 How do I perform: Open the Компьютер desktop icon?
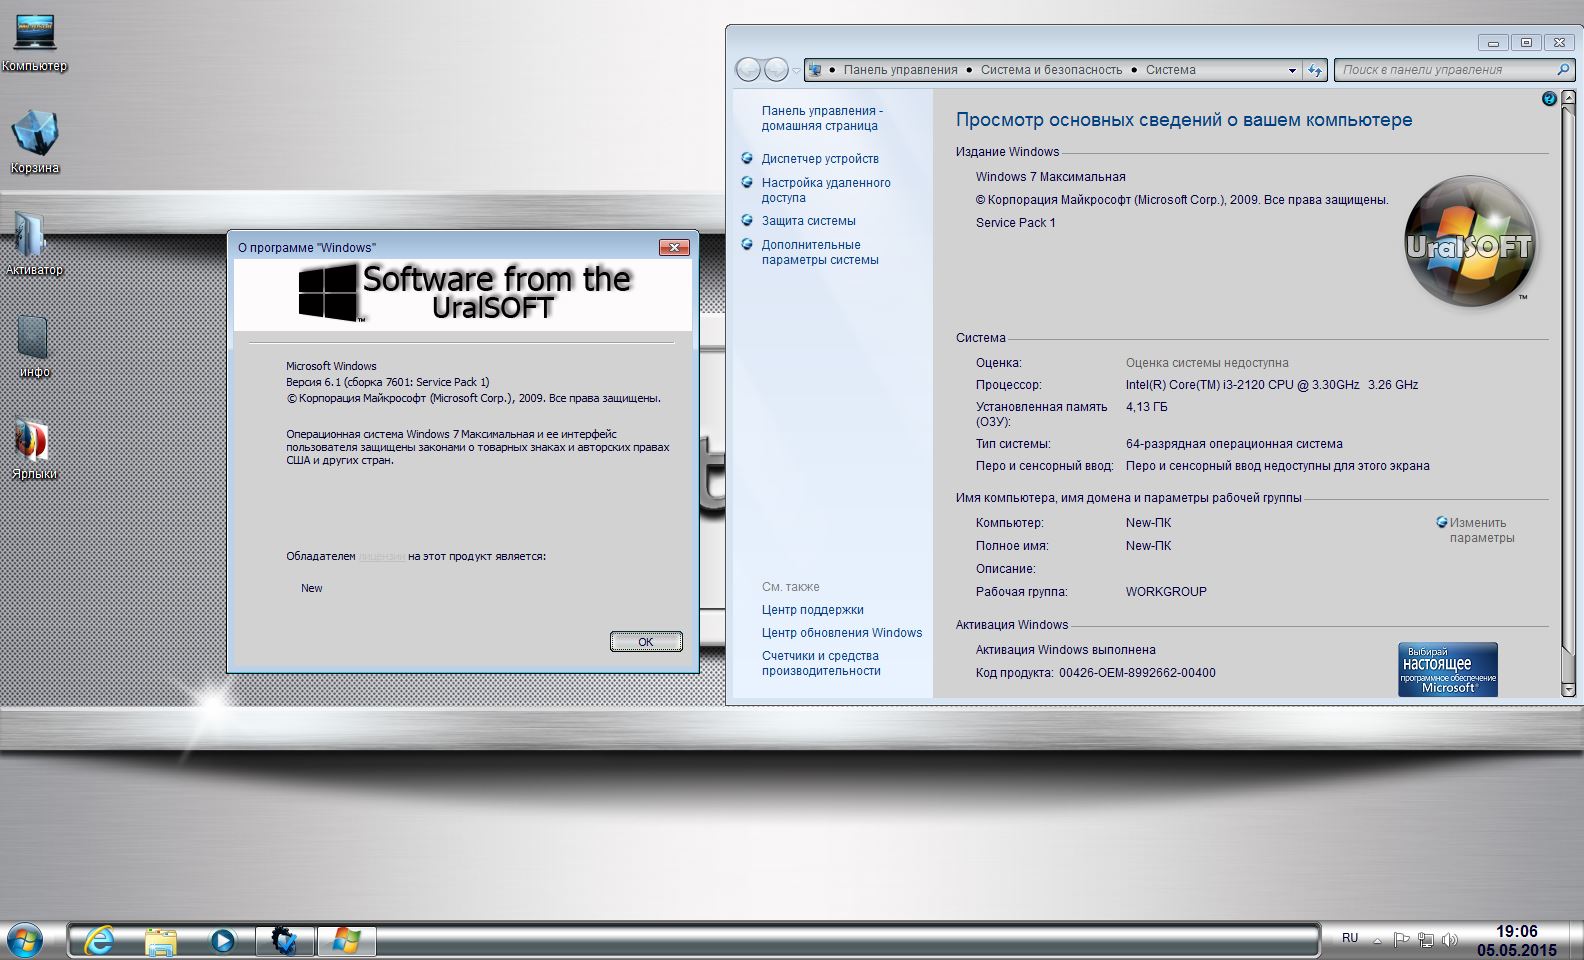[34, 43]
